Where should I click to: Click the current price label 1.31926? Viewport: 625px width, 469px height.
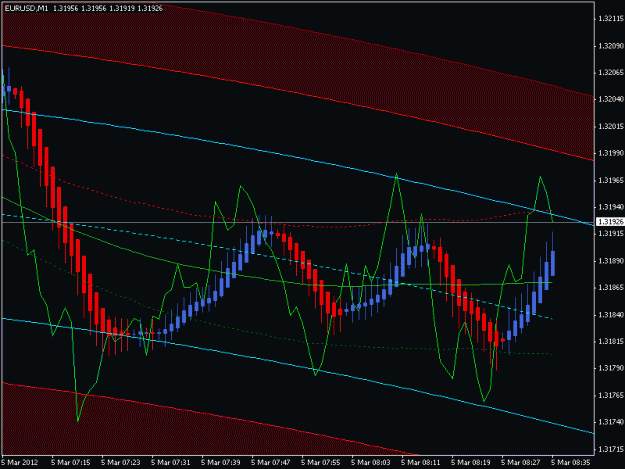611,222
